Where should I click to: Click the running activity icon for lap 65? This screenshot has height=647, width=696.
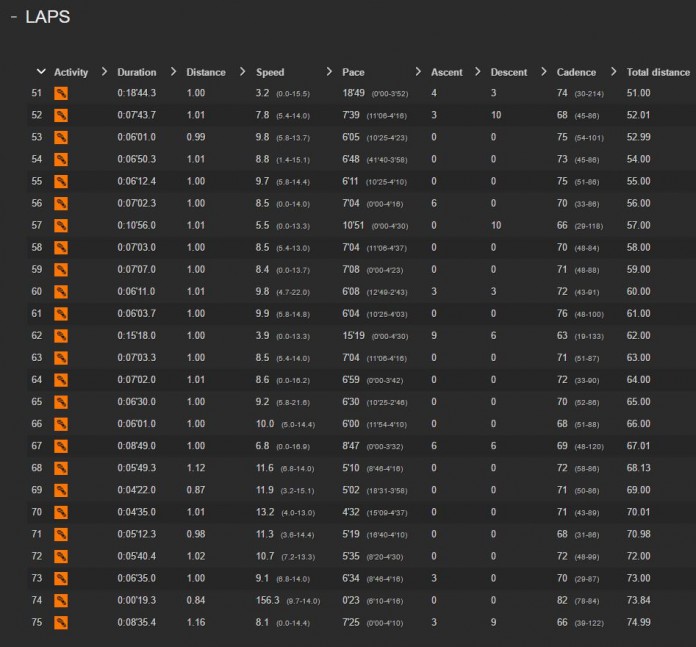click(x=61, y=402)
